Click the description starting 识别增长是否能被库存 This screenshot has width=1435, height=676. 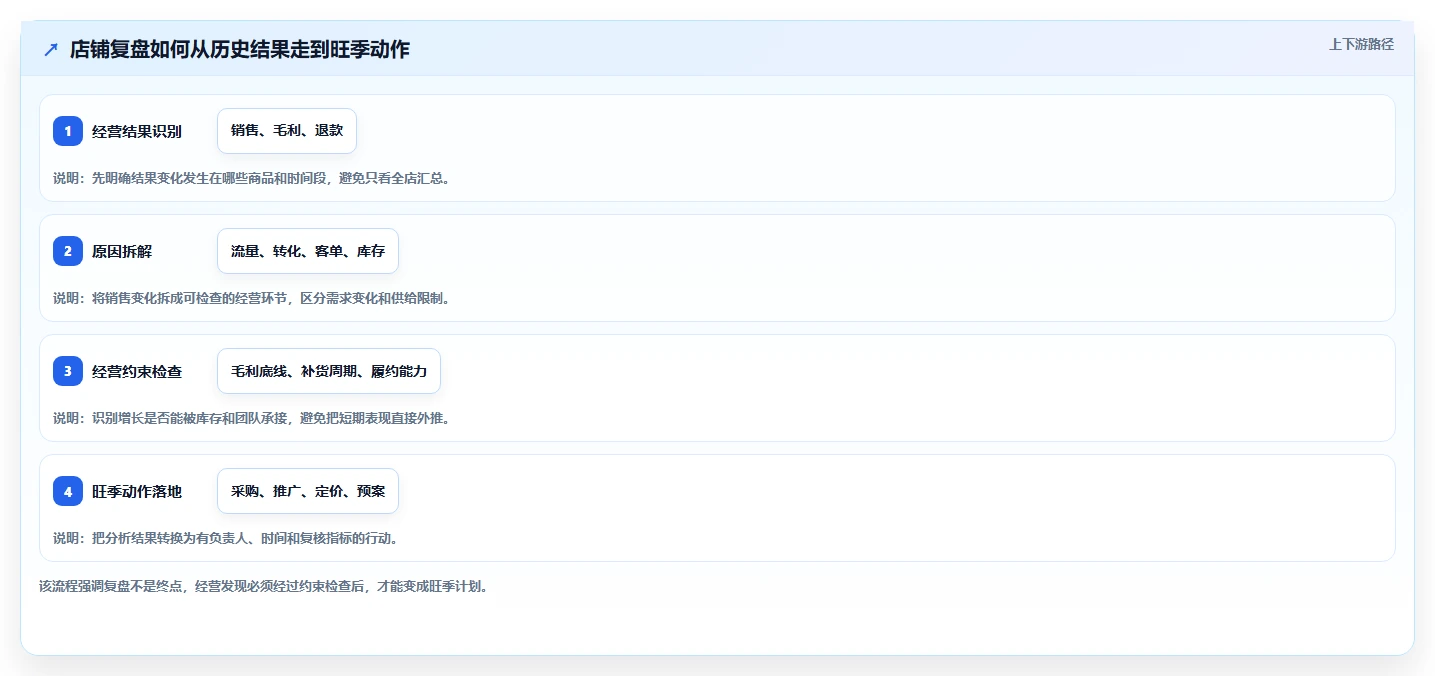(x=252, y=418)
